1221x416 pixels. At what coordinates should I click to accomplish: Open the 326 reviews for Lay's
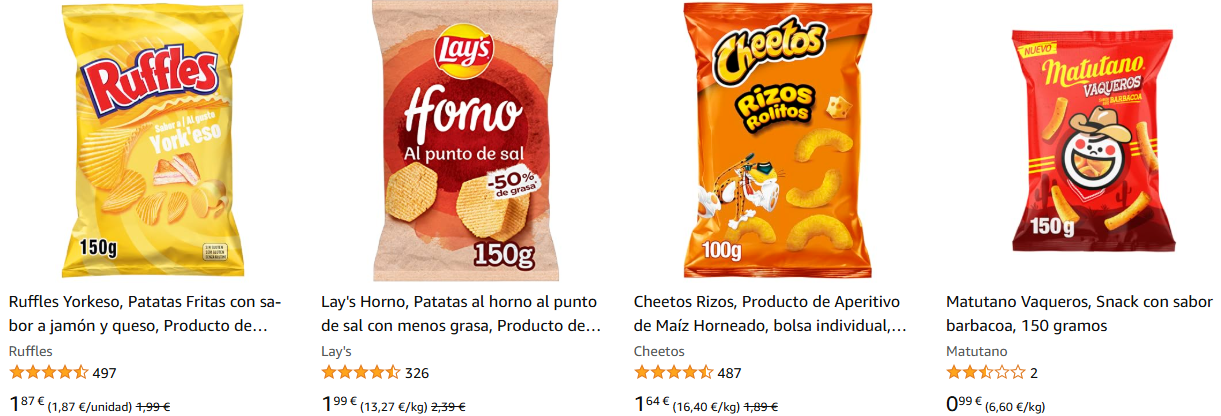417,373
